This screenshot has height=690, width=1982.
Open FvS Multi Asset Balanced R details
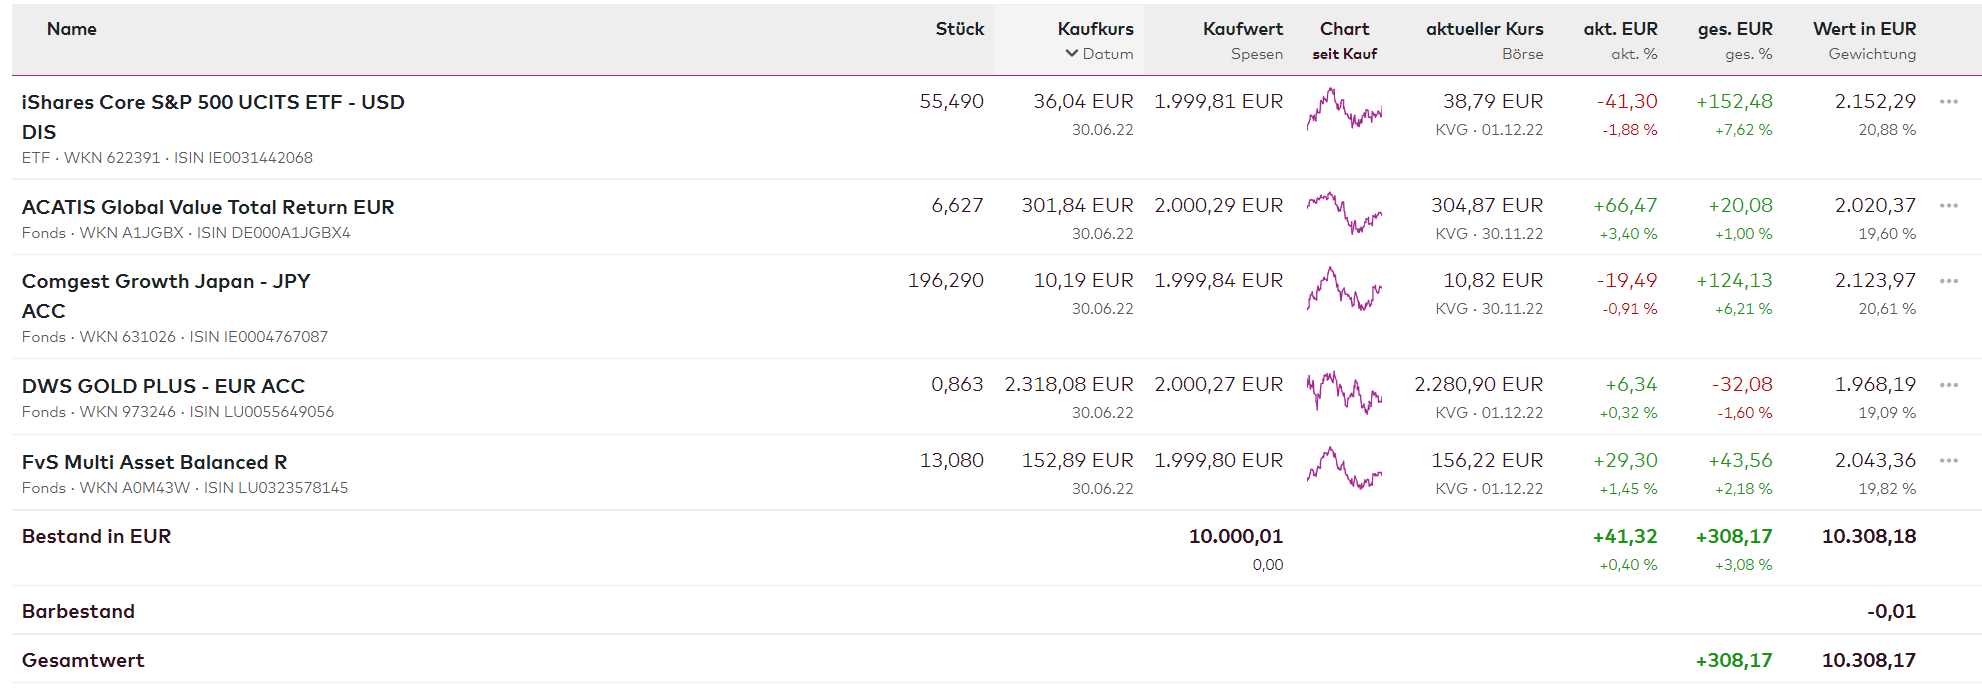coord(154,462)
